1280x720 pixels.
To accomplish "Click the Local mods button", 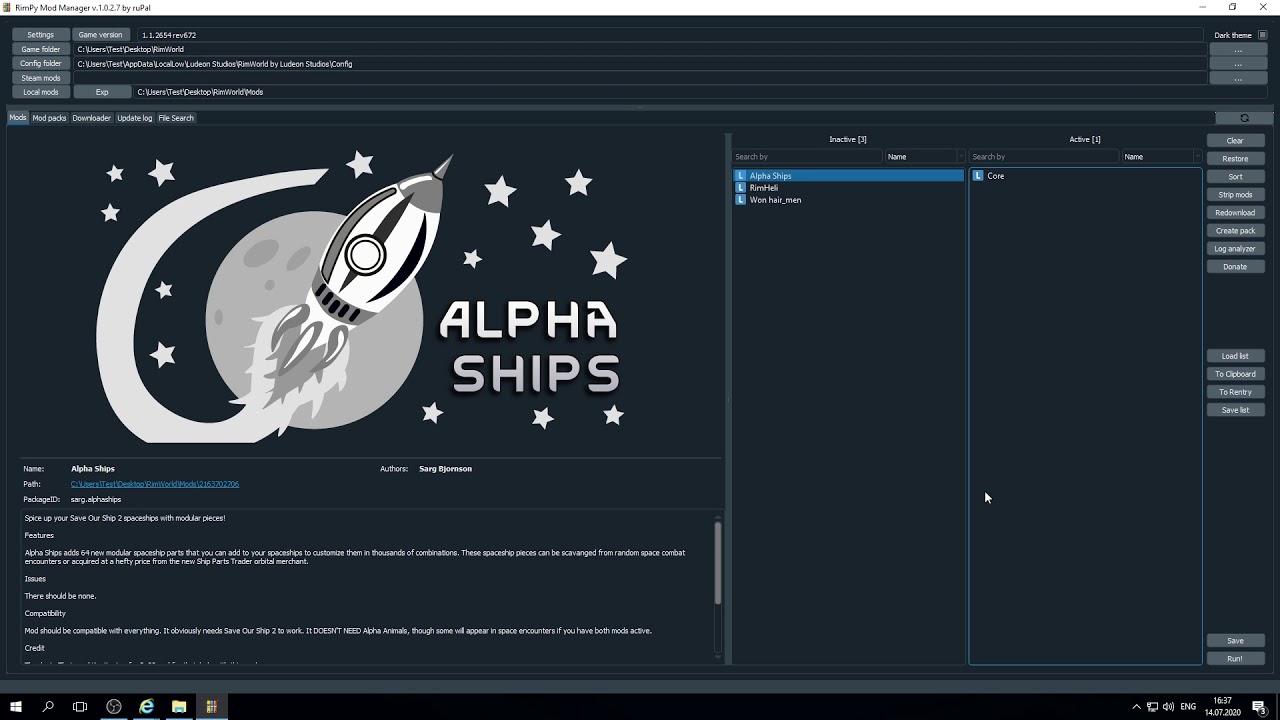I will (x=41, y=92).
